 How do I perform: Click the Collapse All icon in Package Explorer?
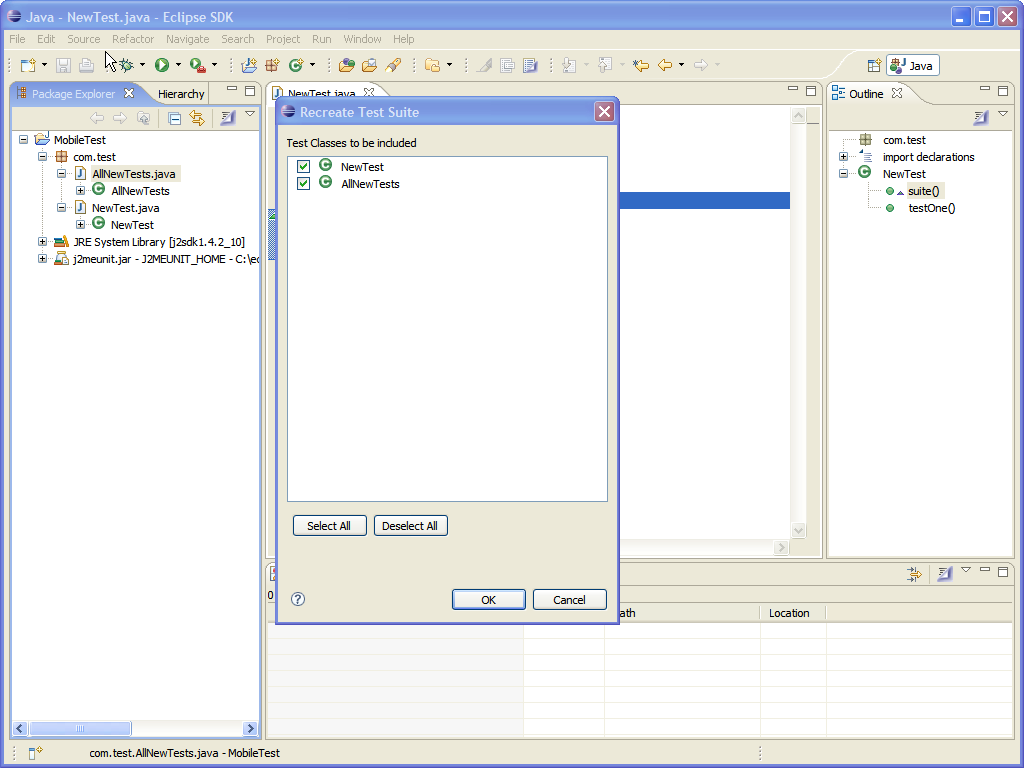pyautogui.click(x=175, y=118)
